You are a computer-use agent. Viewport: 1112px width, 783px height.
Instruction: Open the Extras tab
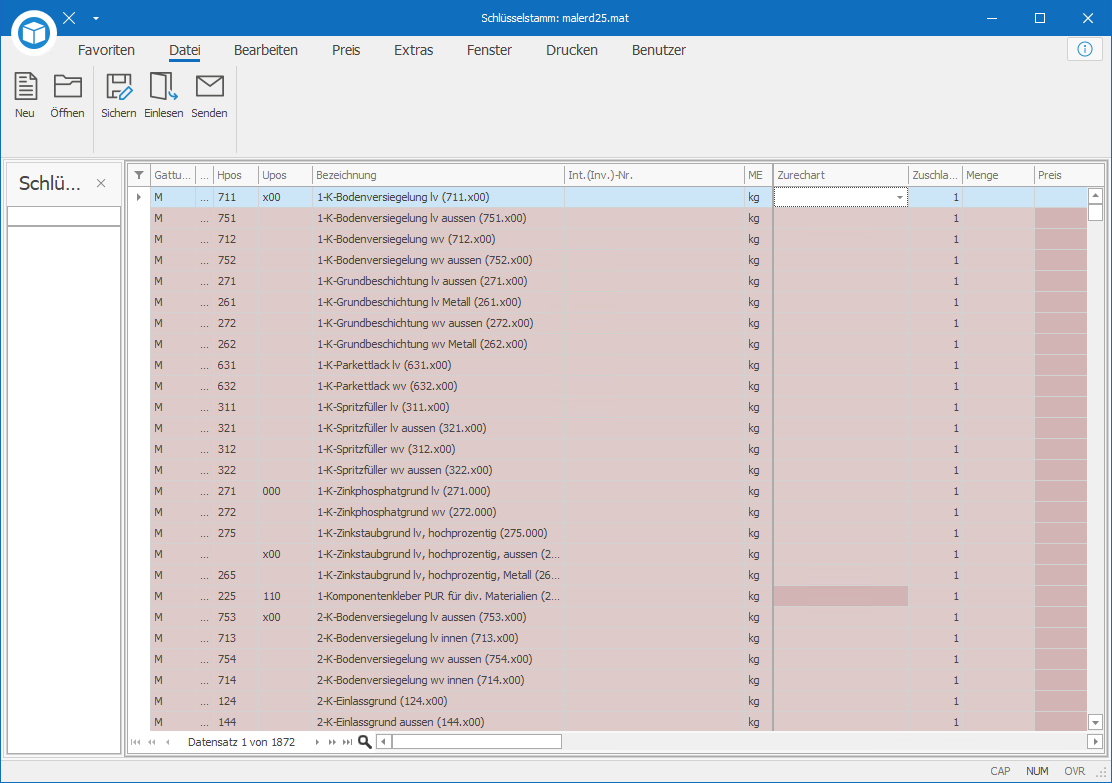[x=413, y=50]
